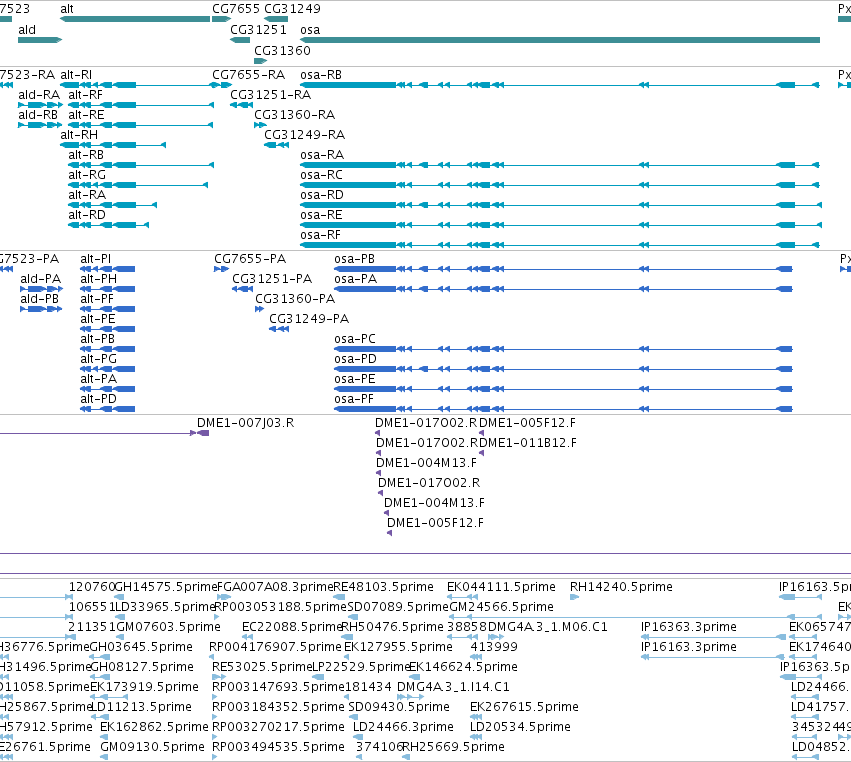Select protein CG7655-PA

pos(221,269)
